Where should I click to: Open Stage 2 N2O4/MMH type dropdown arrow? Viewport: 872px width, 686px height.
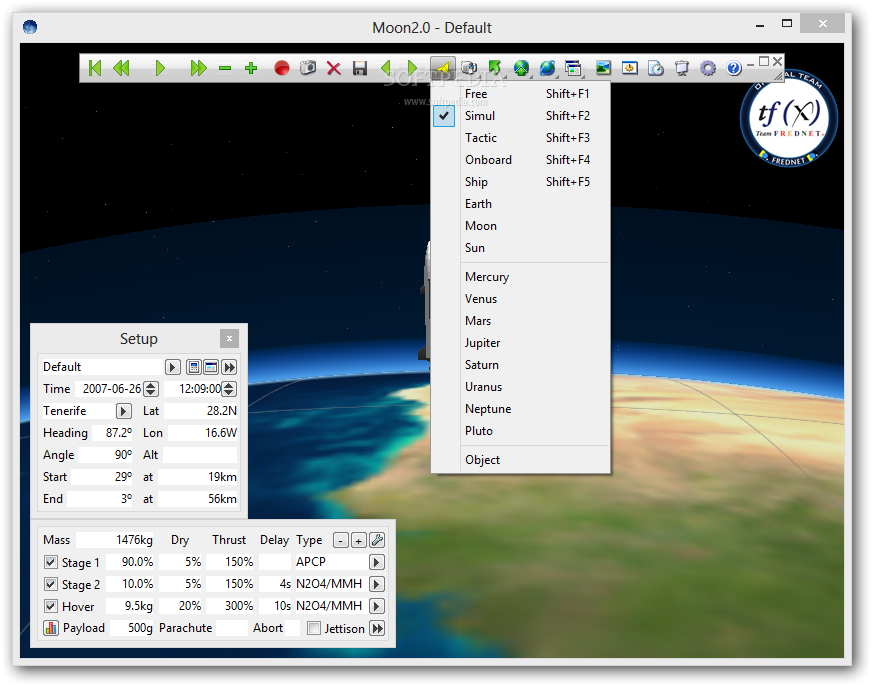[x=376, y=584]
